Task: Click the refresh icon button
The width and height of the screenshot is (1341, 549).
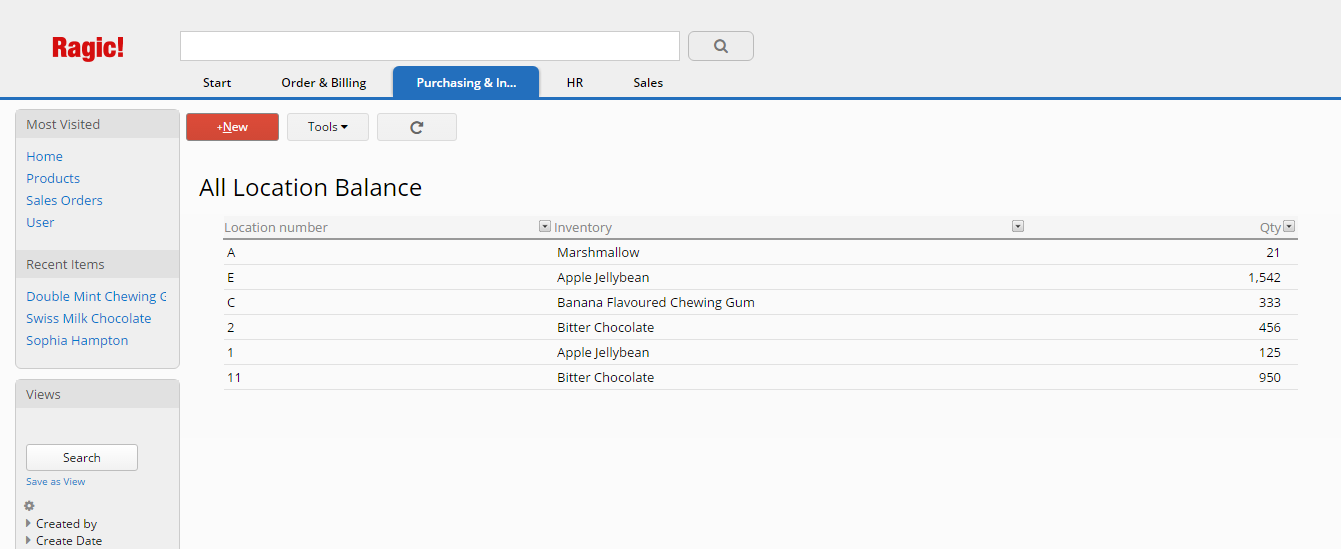Action: 417,127
